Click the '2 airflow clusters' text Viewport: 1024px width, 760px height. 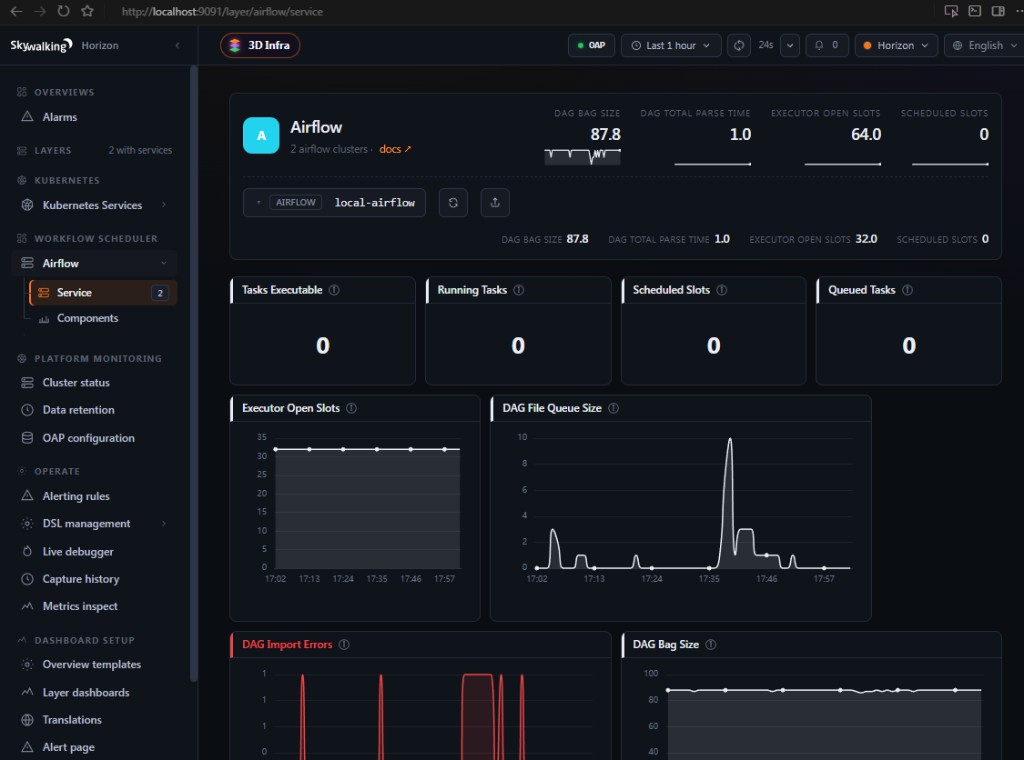(329, 149)
